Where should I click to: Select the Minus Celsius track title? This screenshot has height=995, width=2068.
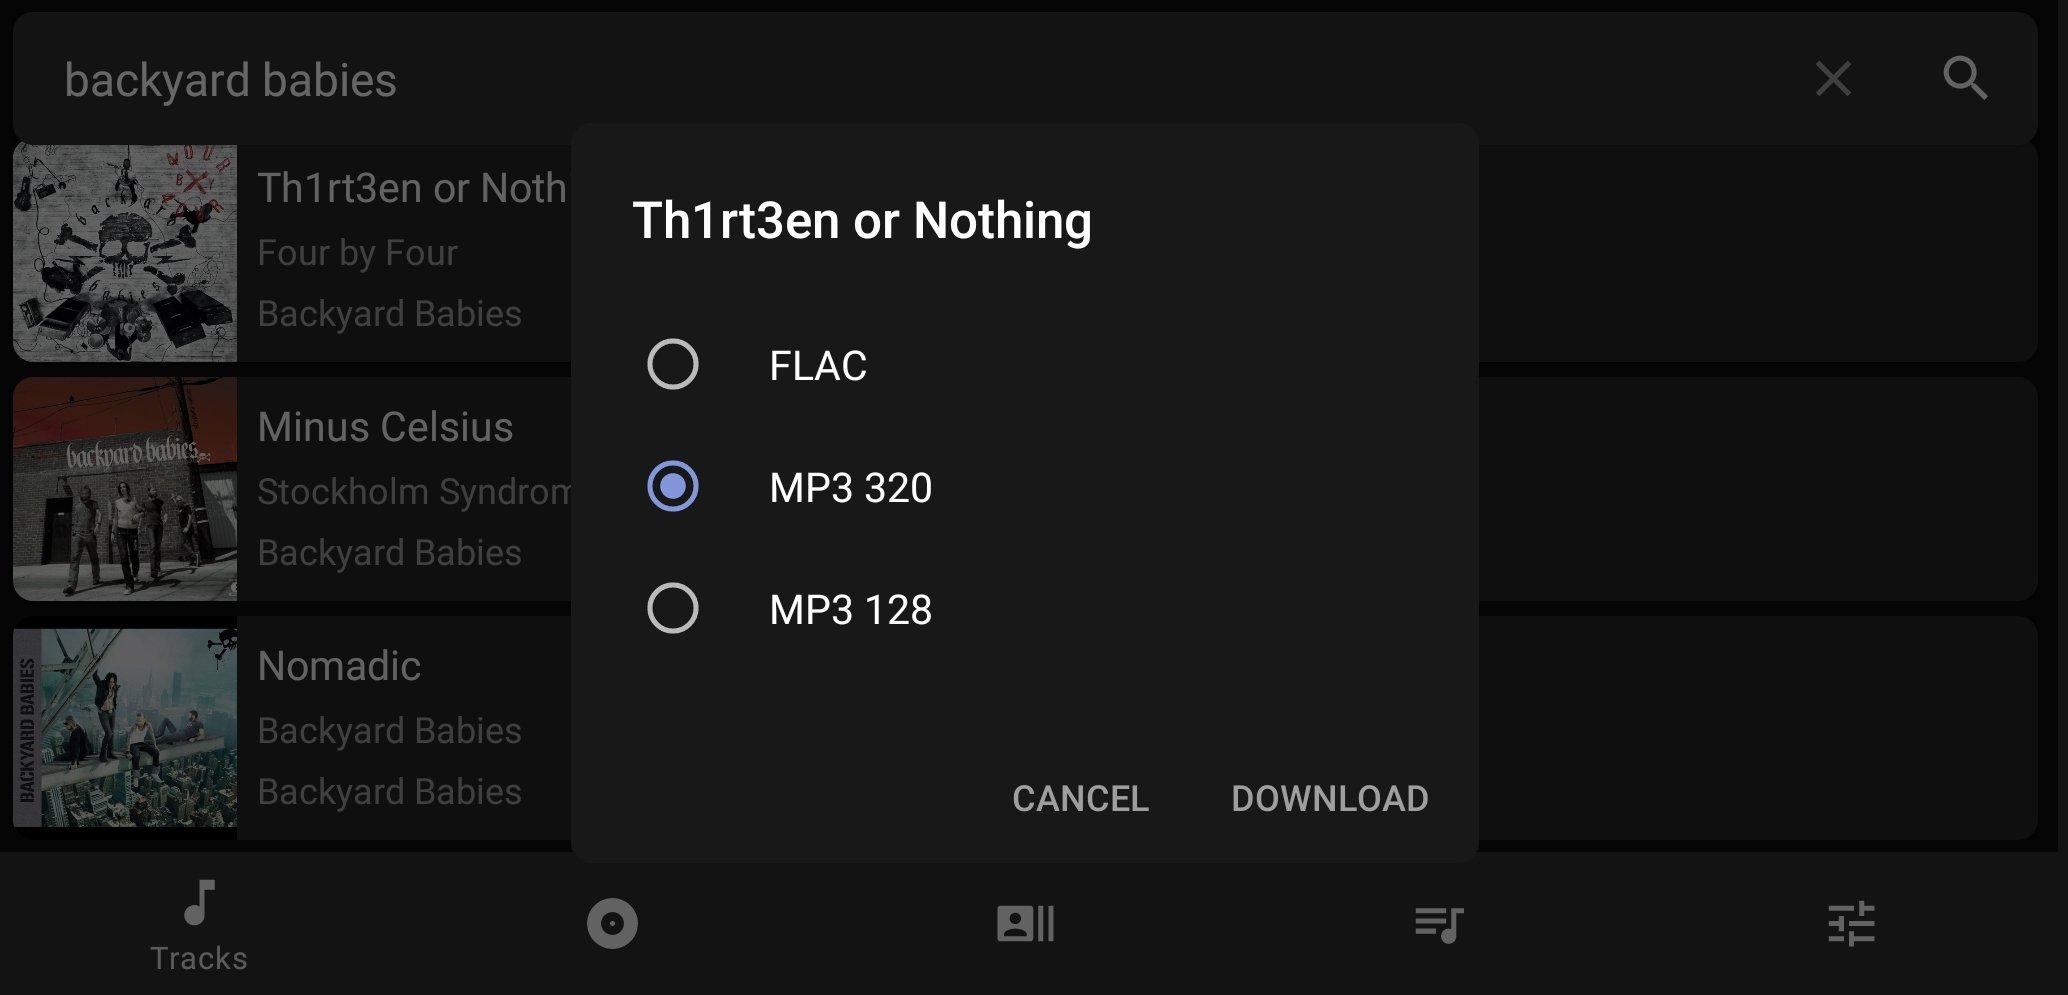click(x=385, y=427)
